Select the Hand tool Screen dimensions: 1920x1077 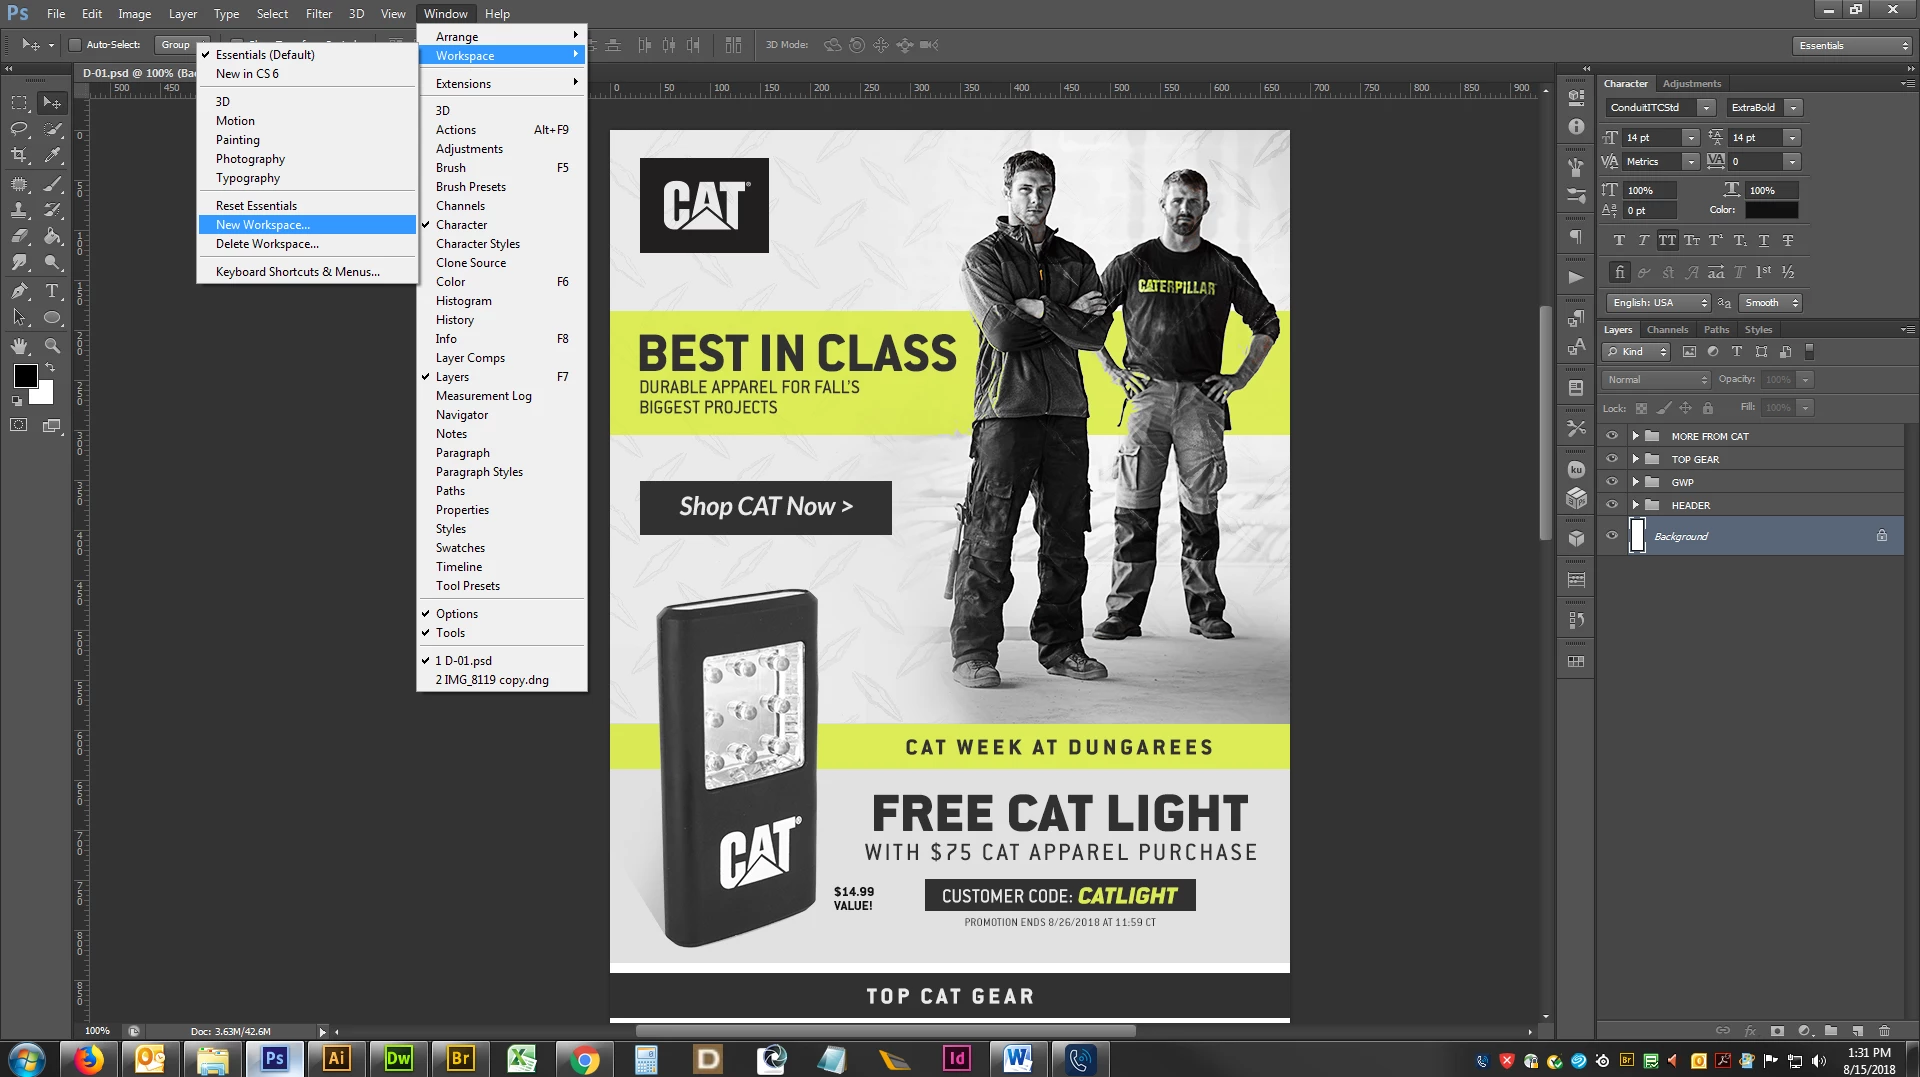(19, 346)
